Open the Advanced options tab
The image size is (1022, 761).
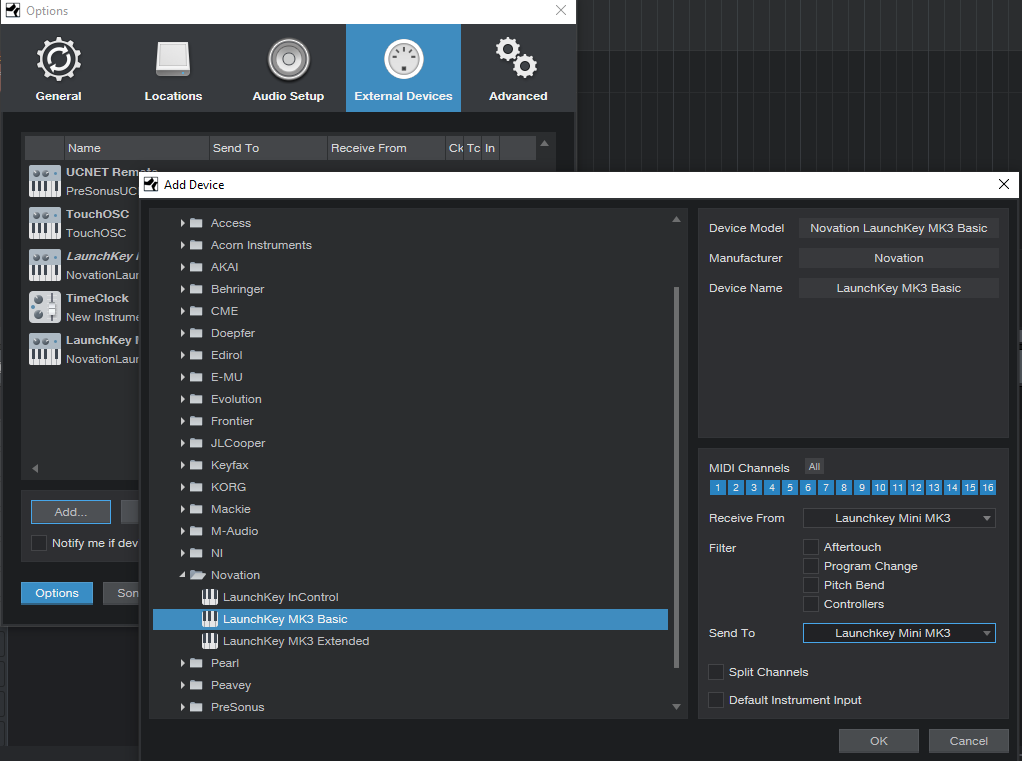click(x=518, y=68)
